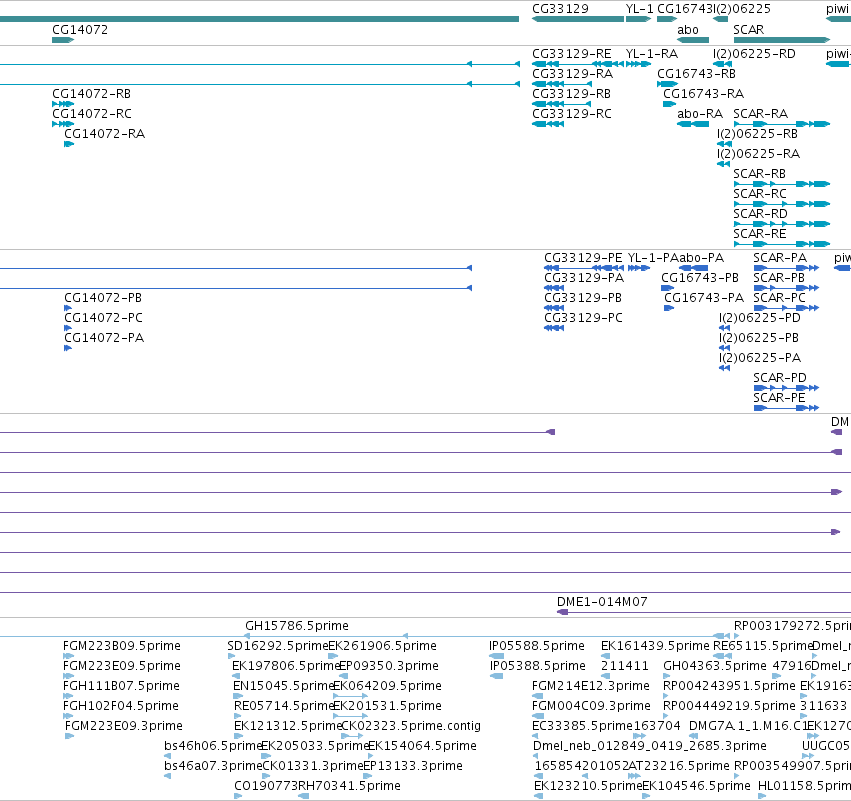Select protein SCAR-PB
This screenshot has width=851, height=801.
[x=779, y=278]
